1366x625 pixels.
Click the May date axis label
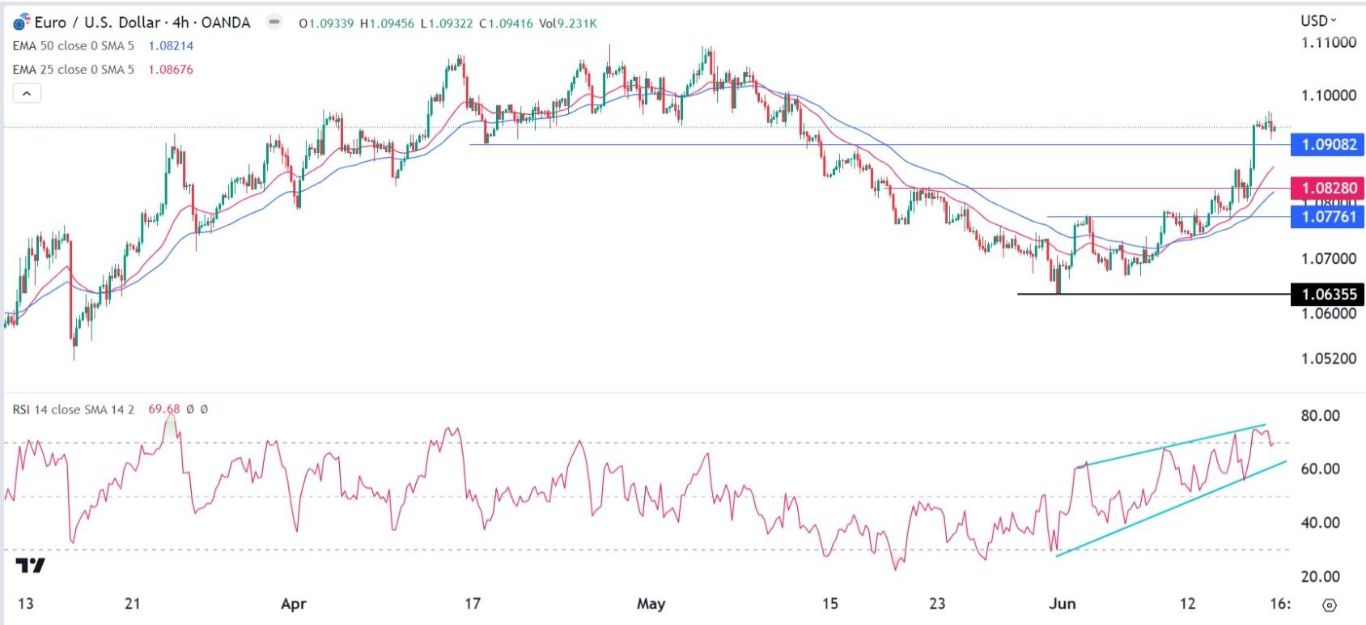click(651, 604)
